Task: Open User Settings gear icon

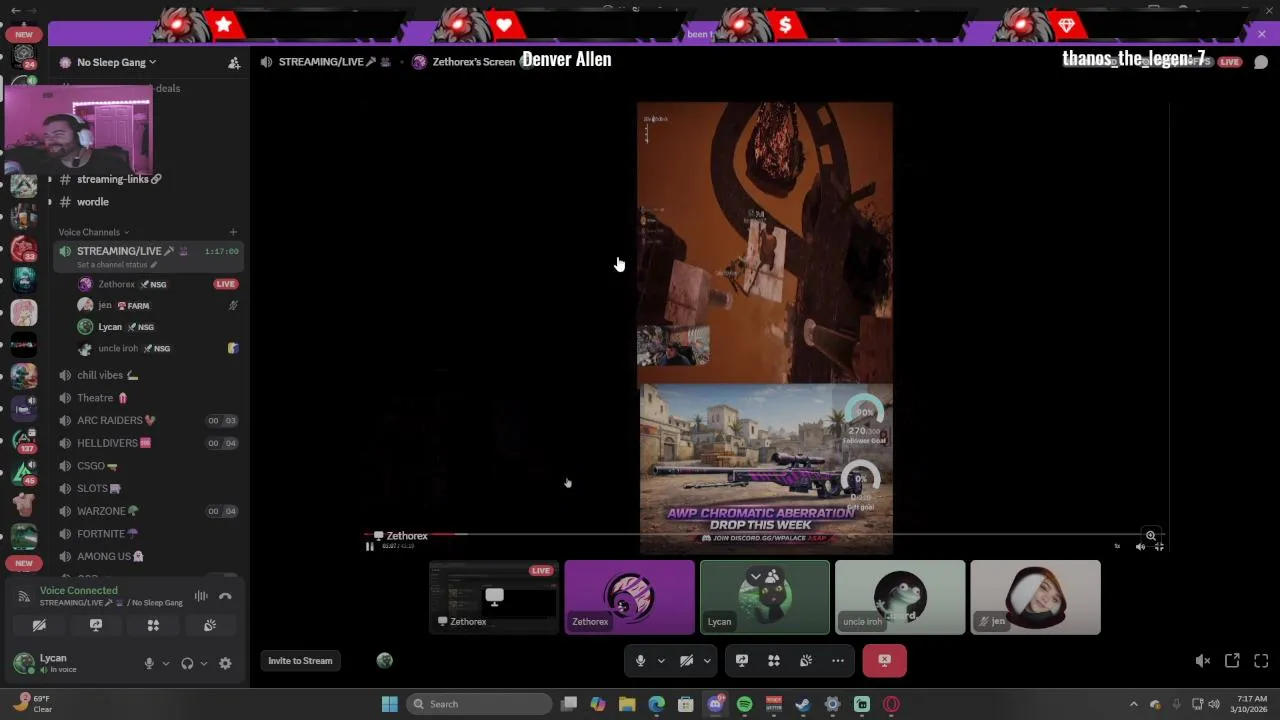Action: [225, 663]
